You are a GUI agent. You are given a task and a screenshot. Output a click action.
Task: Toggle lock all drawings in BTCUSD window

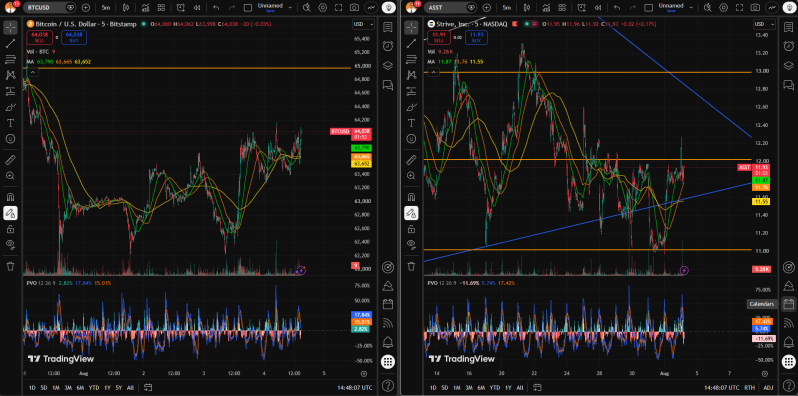[x=10, y=229]
